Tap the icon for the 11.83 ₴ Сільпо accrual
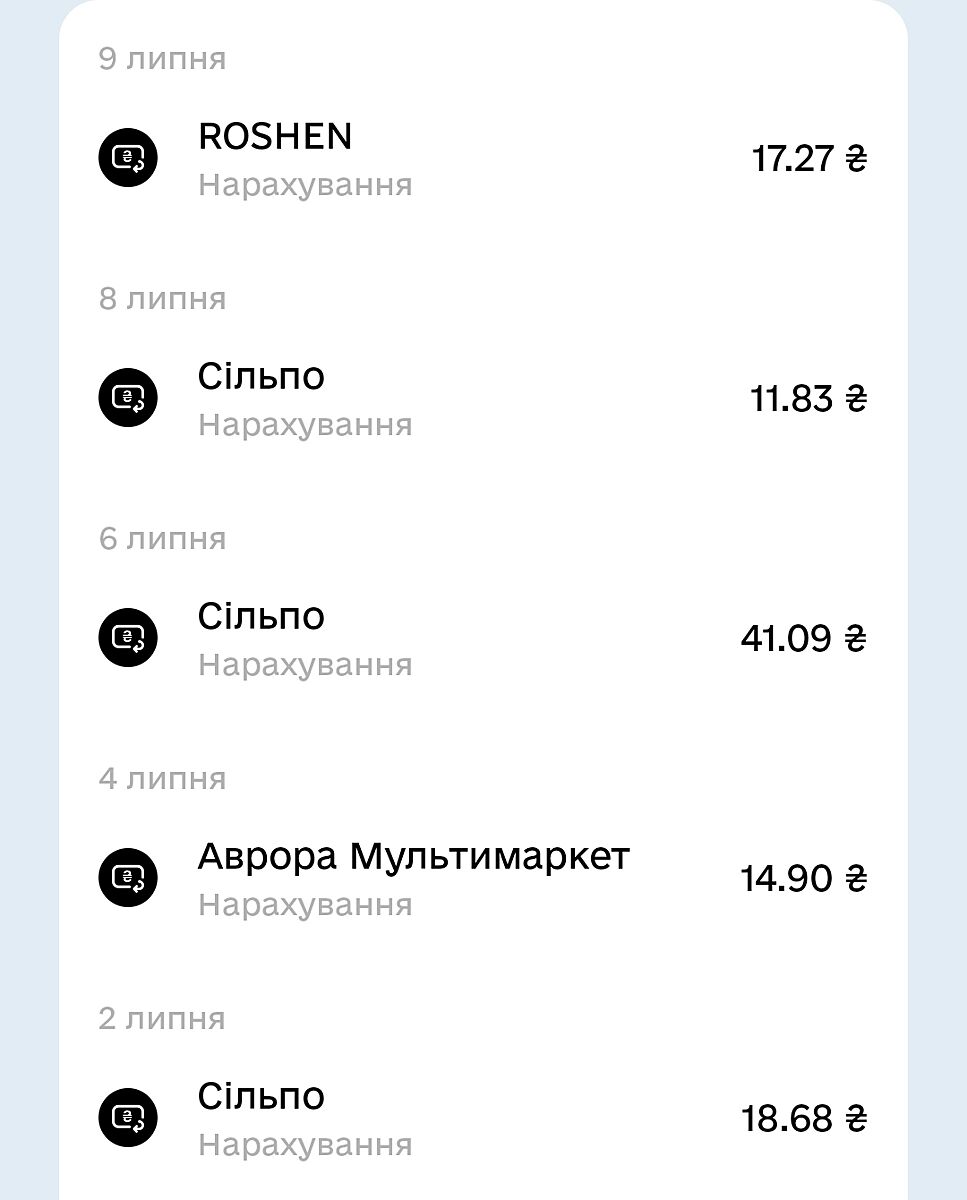The width and height of the screenshot is (967, 1200). (128, 398)
